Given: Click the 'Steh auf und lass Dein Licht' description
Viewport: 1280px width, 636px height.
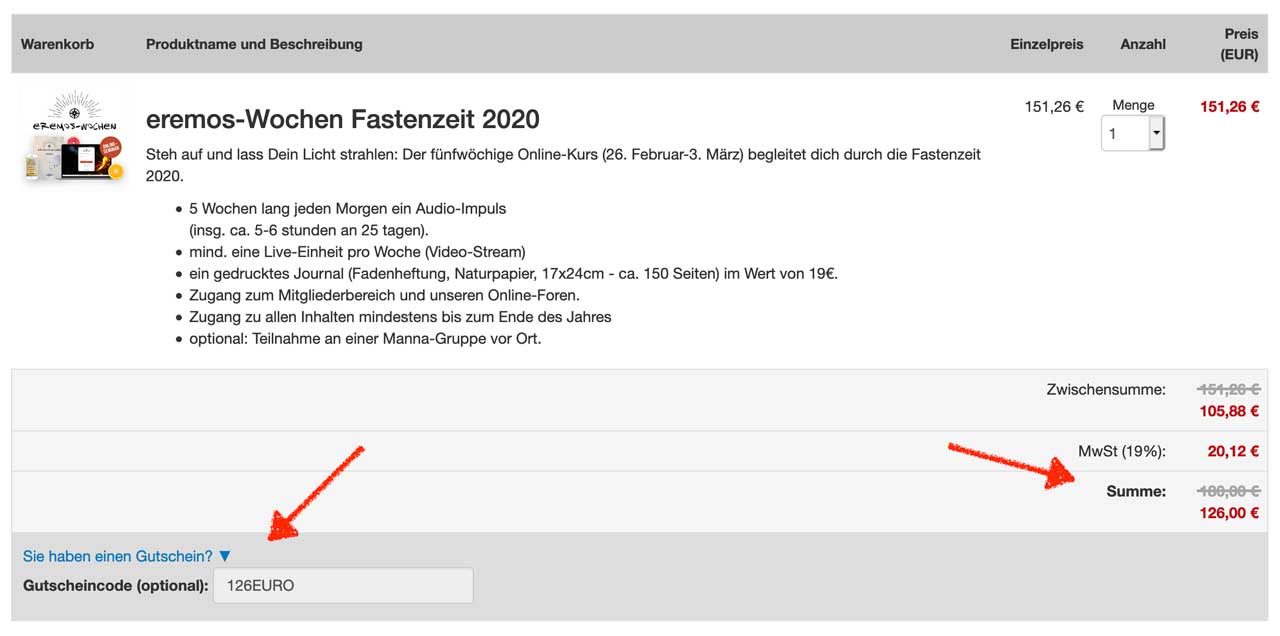Looking at the screenshot, I should [x=563, y=165].
